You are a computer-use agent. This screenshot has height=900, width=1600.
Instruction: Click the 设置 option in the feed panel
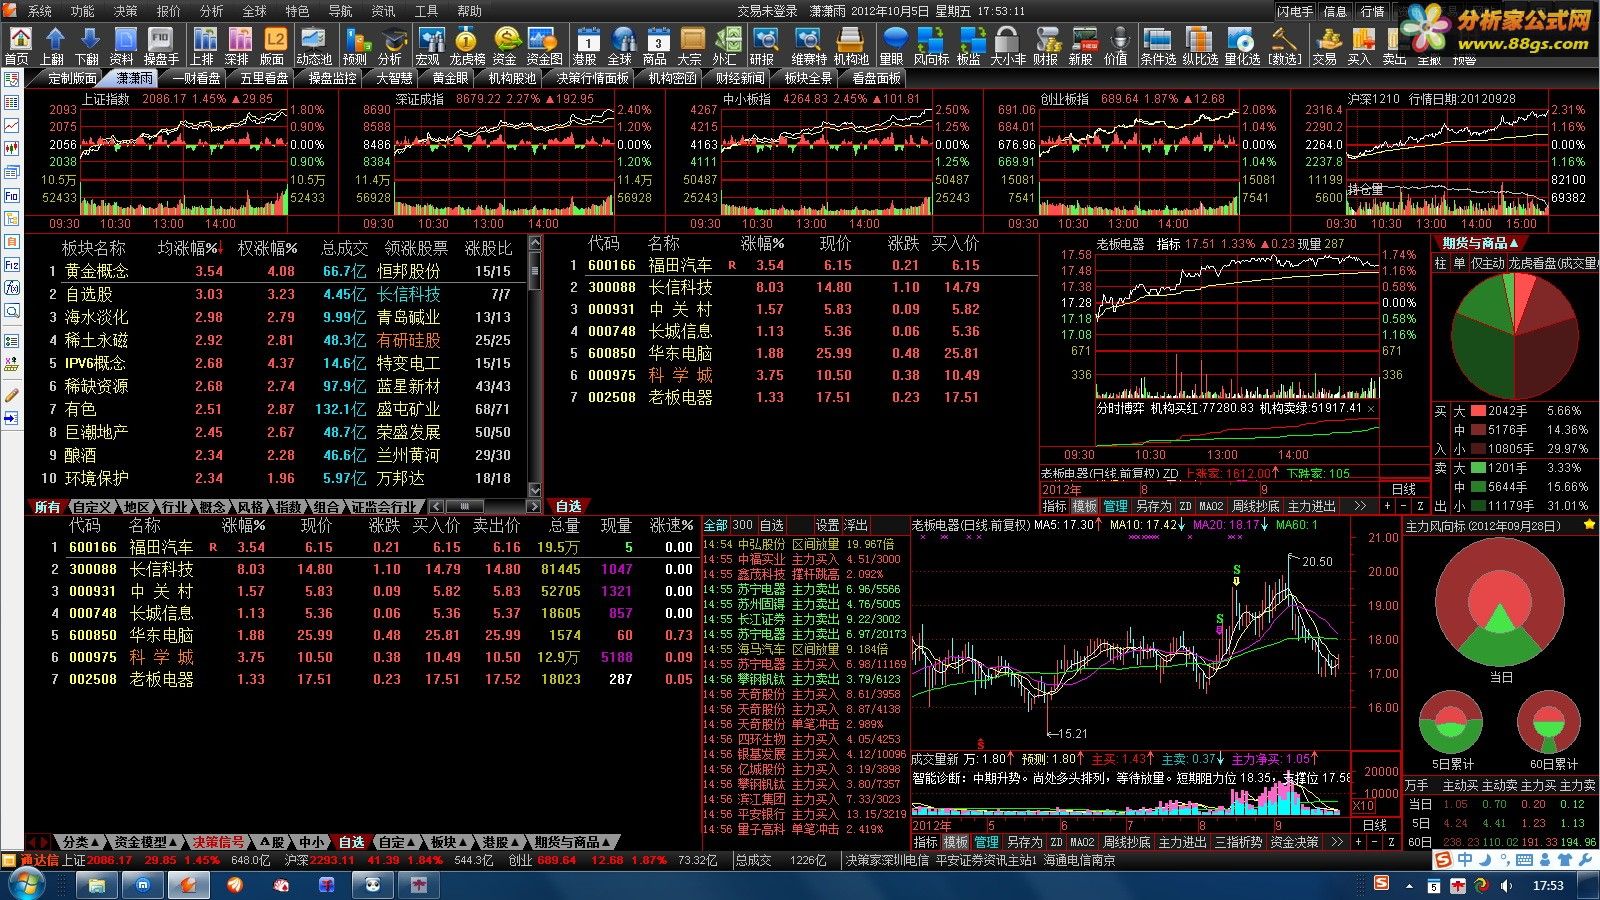(x=827, y=525)
